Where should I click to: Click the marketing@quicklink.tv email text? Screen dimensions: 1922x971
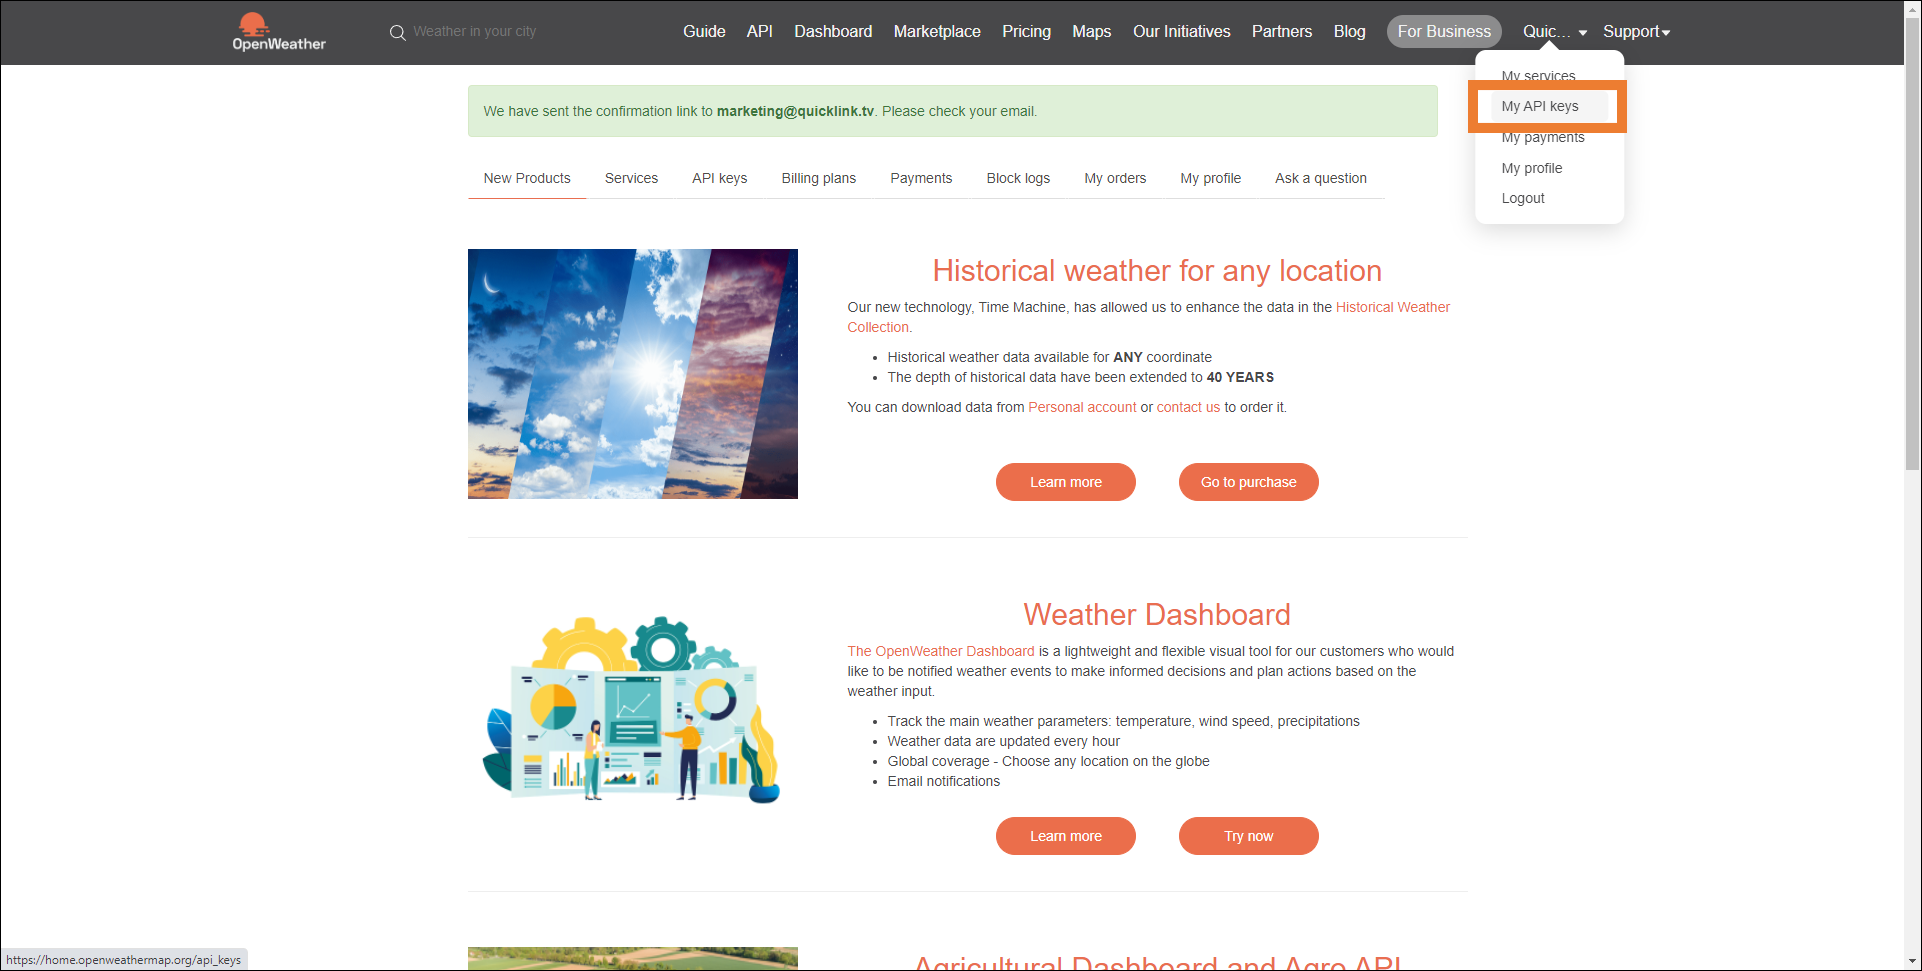pyautogui.click(x=795, y=111)
